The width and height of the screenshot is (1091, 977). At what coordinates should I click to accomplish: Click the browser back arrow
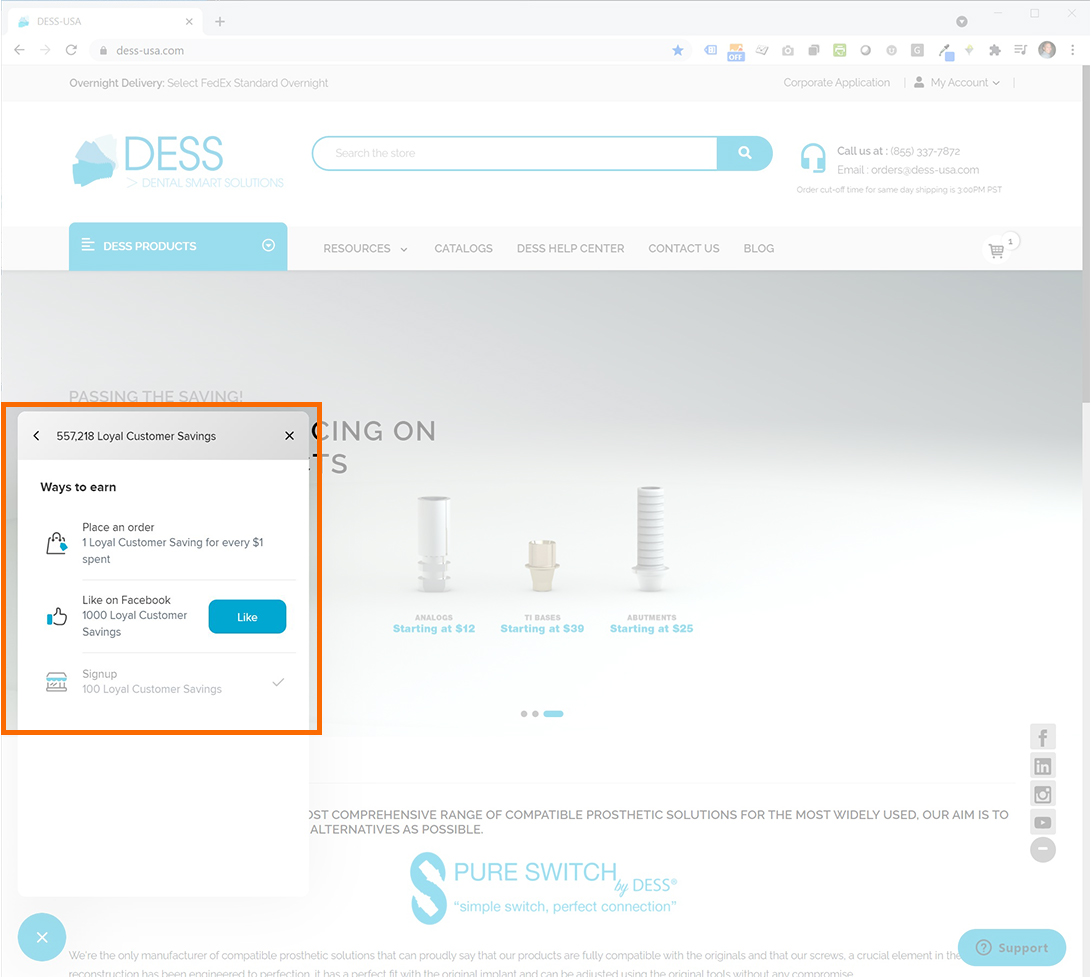[19, 50]
